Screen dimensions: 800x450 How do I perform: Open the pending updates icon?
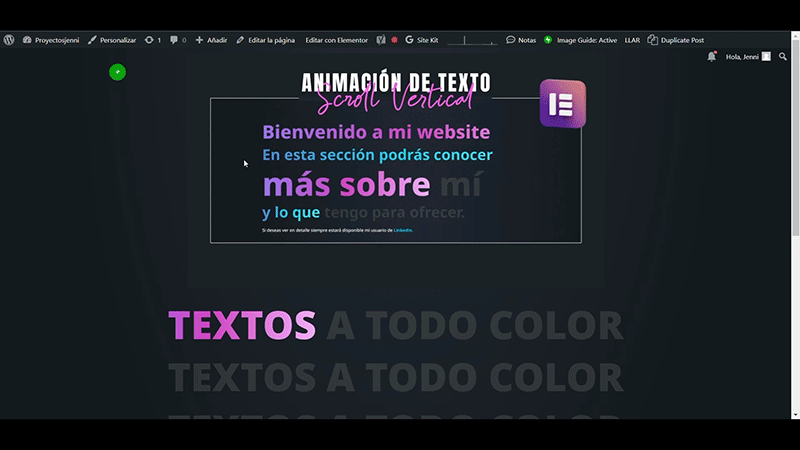[153, 40]
